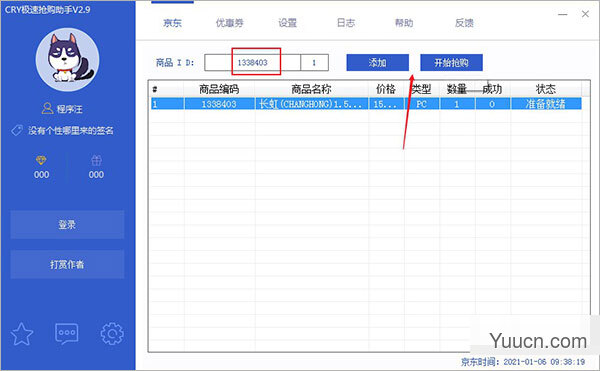
Task: Click the 京东时间 clock in status bar
Action: (523, 362)
